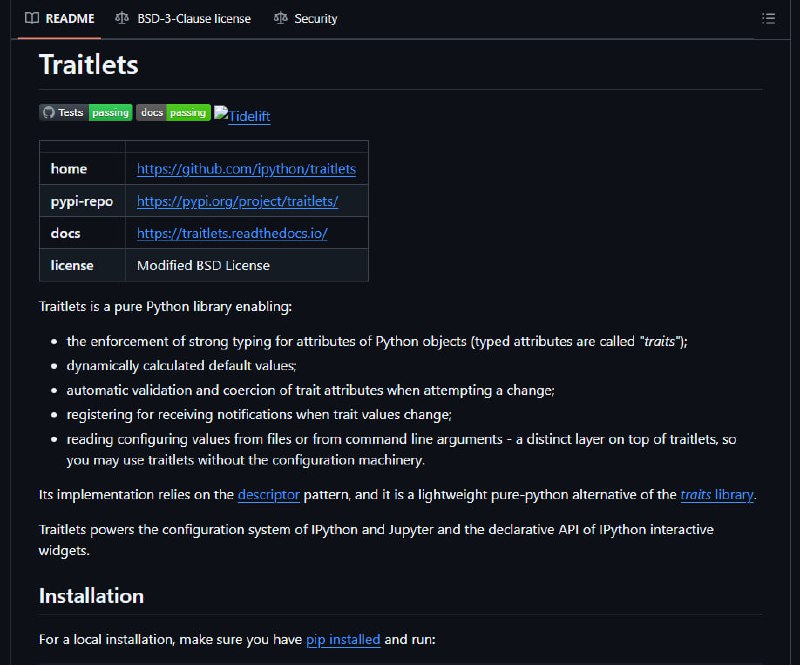This screenshot has height=665, width=800.
Task: Open the Tidelift badge link
Action: [x=242, y=115]
